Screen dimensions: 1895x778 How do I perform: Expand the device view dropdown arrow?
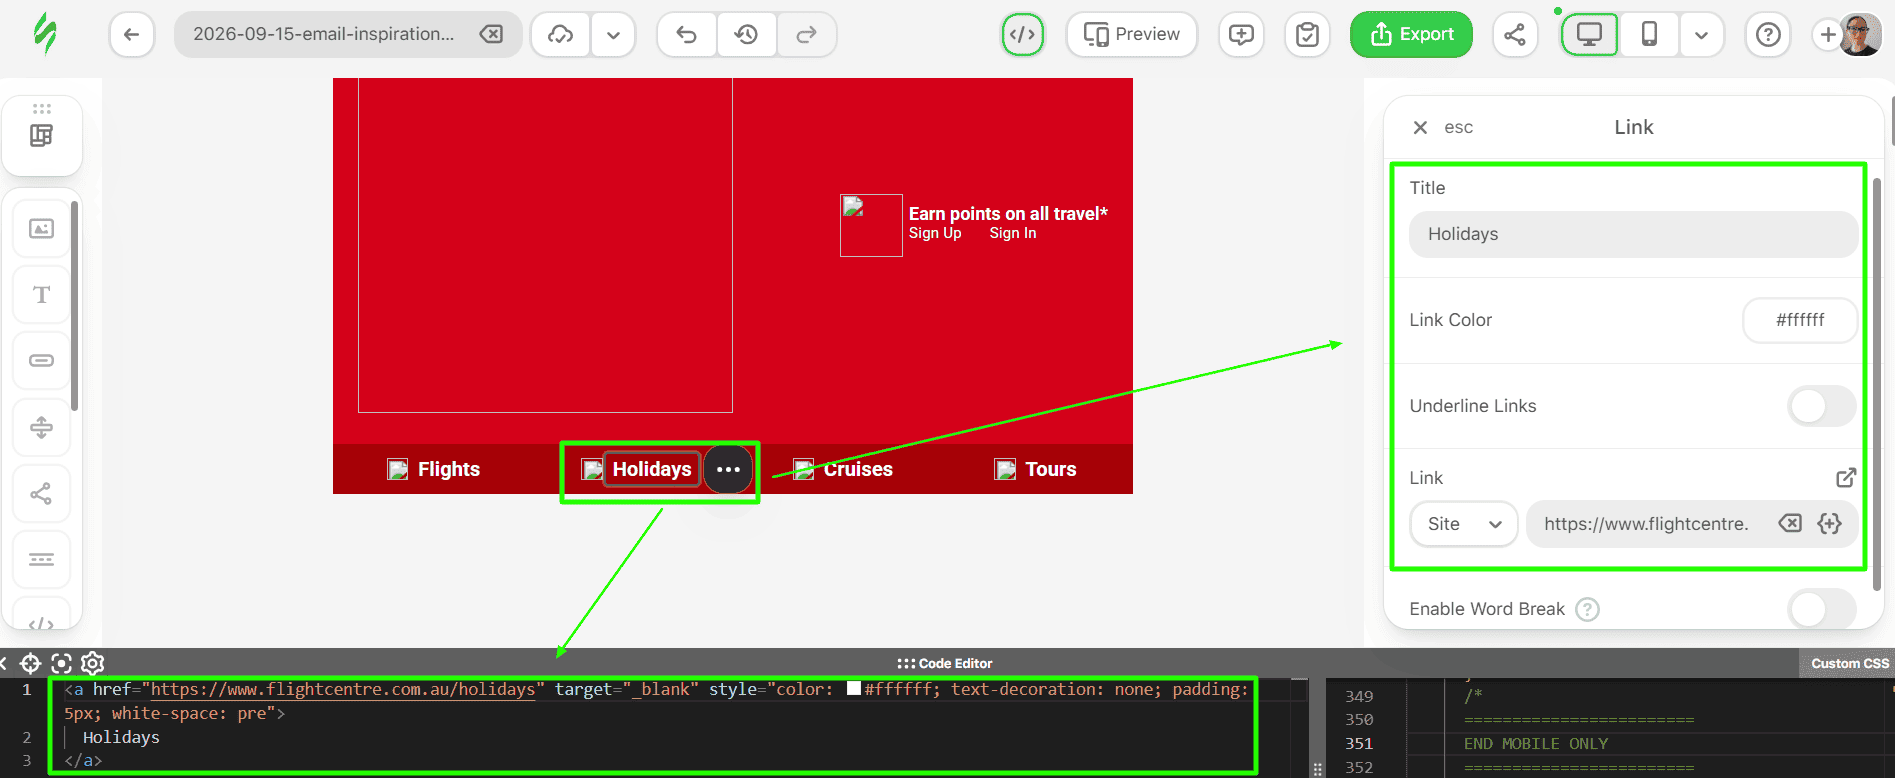tap(1701, 34)
